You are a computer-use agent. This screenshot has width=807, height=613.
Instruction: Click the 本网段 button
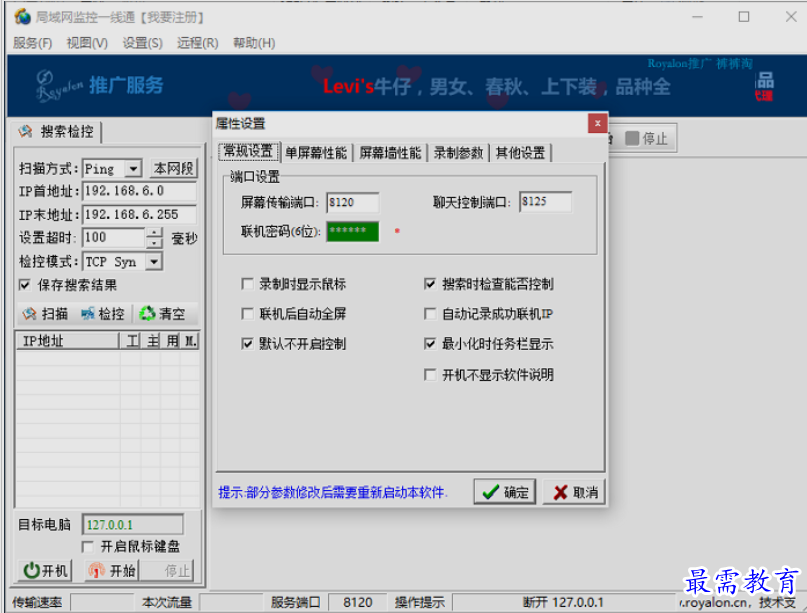click(x=174, y=168)
